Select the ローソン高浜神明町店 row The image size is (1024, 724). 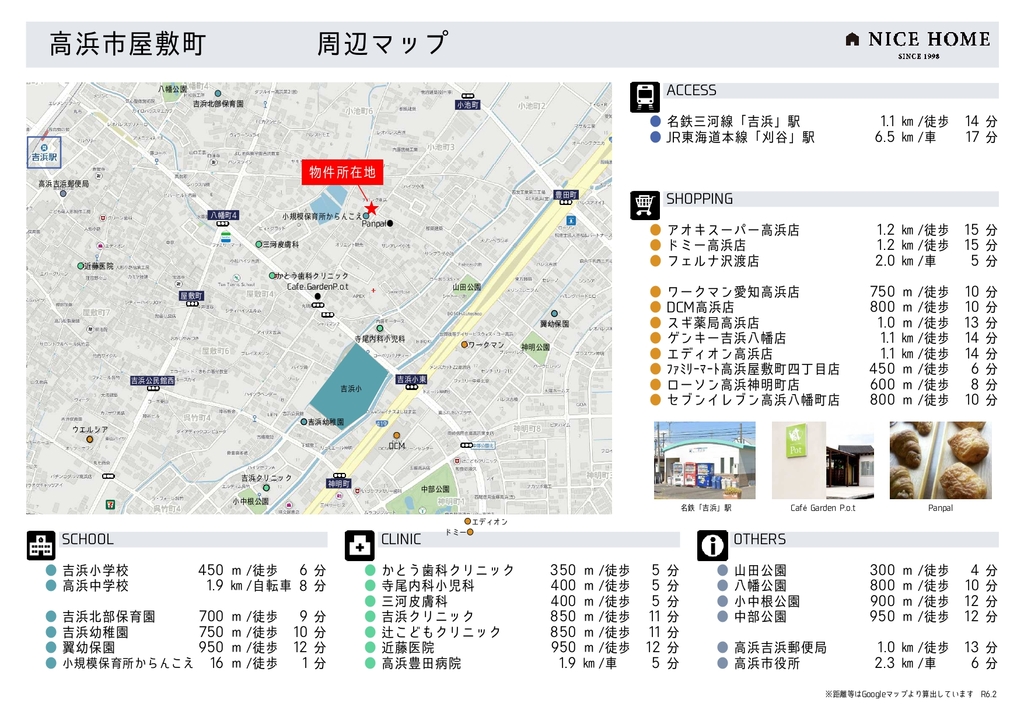tap(824, 385)
